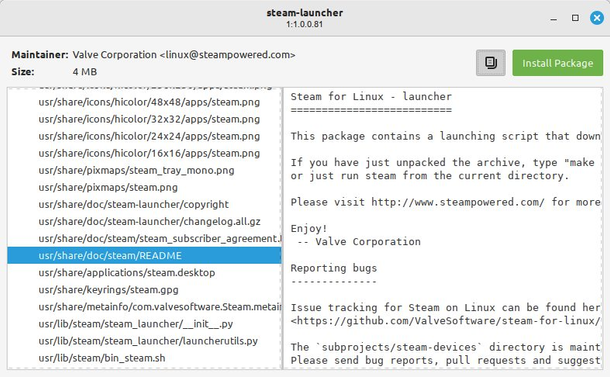Close the steam-launcher window
This screenshot has width=610, height=377.
point(597,18)
